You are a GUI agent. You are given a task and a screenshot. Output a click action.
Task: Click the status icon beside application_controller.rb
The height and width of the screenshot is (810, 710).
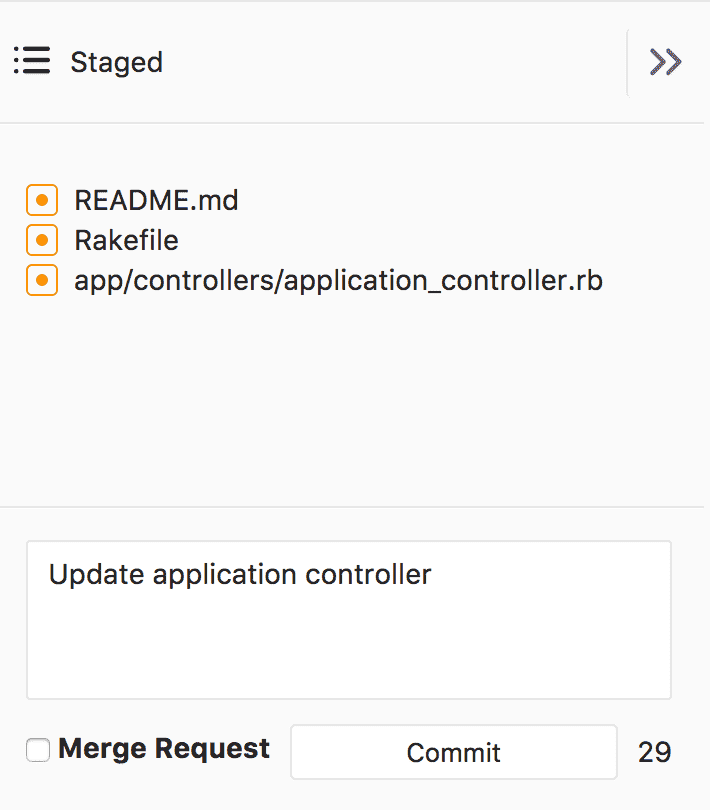click(41, 280)
